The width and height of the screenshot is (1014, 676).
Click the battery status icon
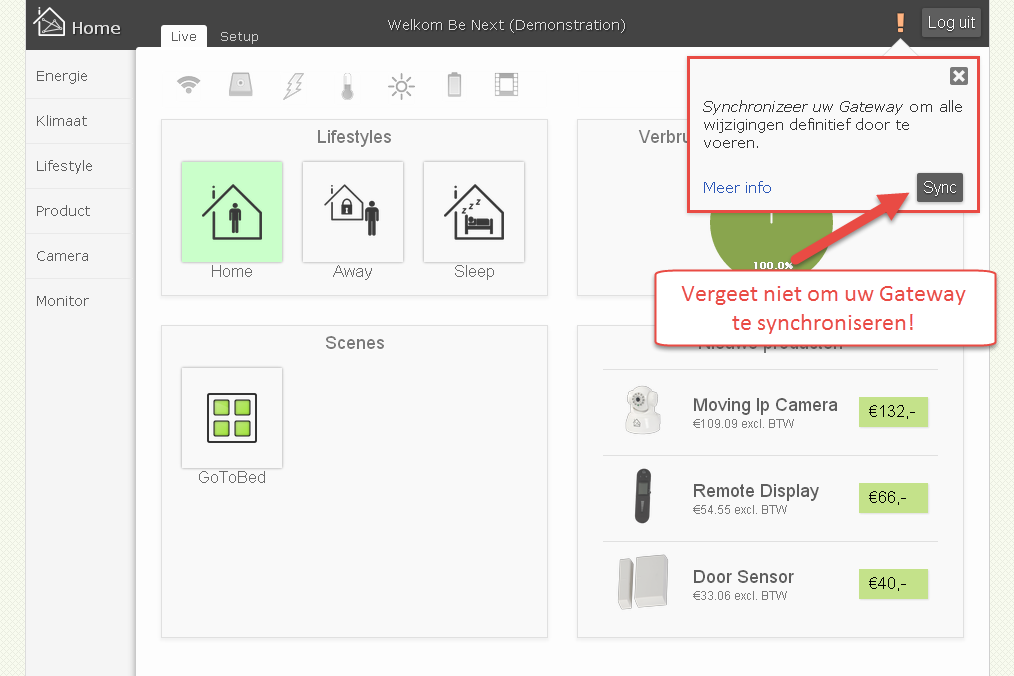454,85
